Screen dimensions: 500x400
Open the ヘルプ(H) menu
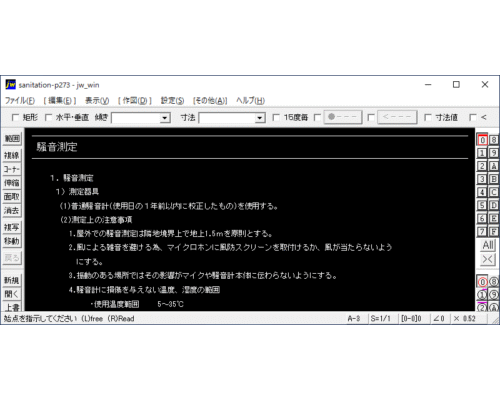coord(250,100)
